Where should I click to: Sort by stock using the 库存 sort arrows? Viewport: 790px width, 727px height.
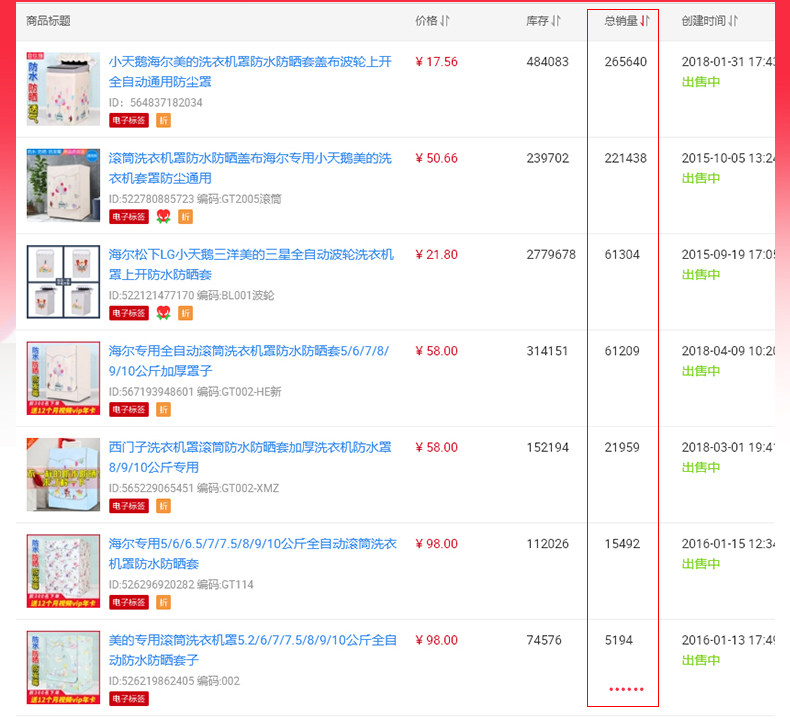tap(555, 21)
